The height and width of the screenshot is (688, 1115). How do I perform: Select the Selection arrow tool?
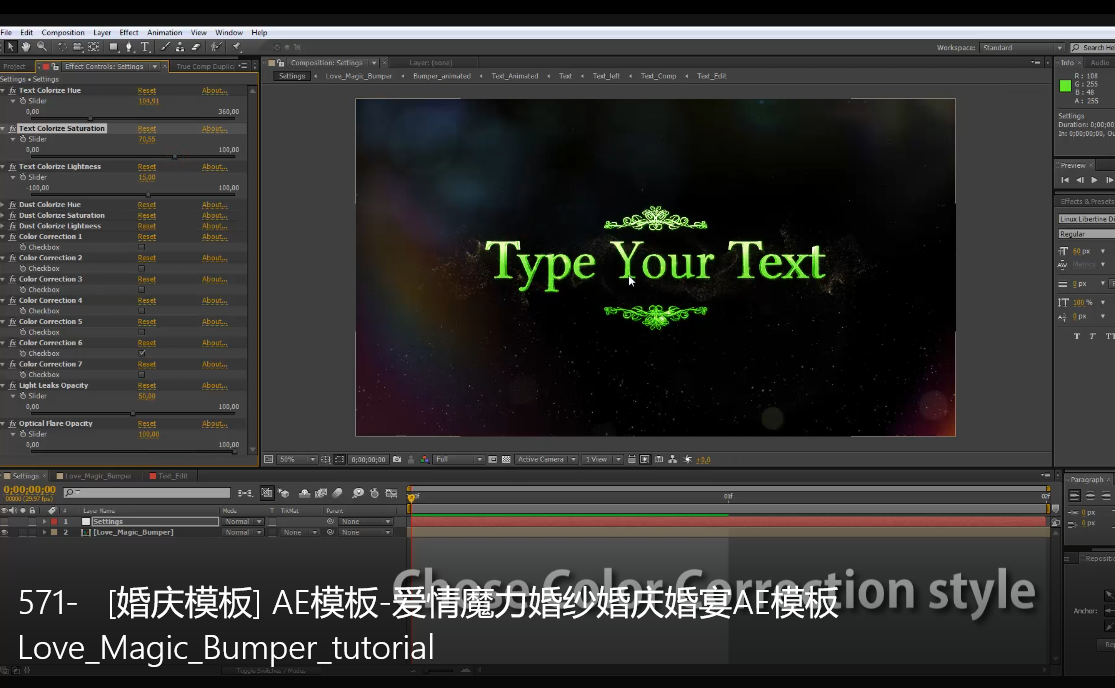point(11,47)
